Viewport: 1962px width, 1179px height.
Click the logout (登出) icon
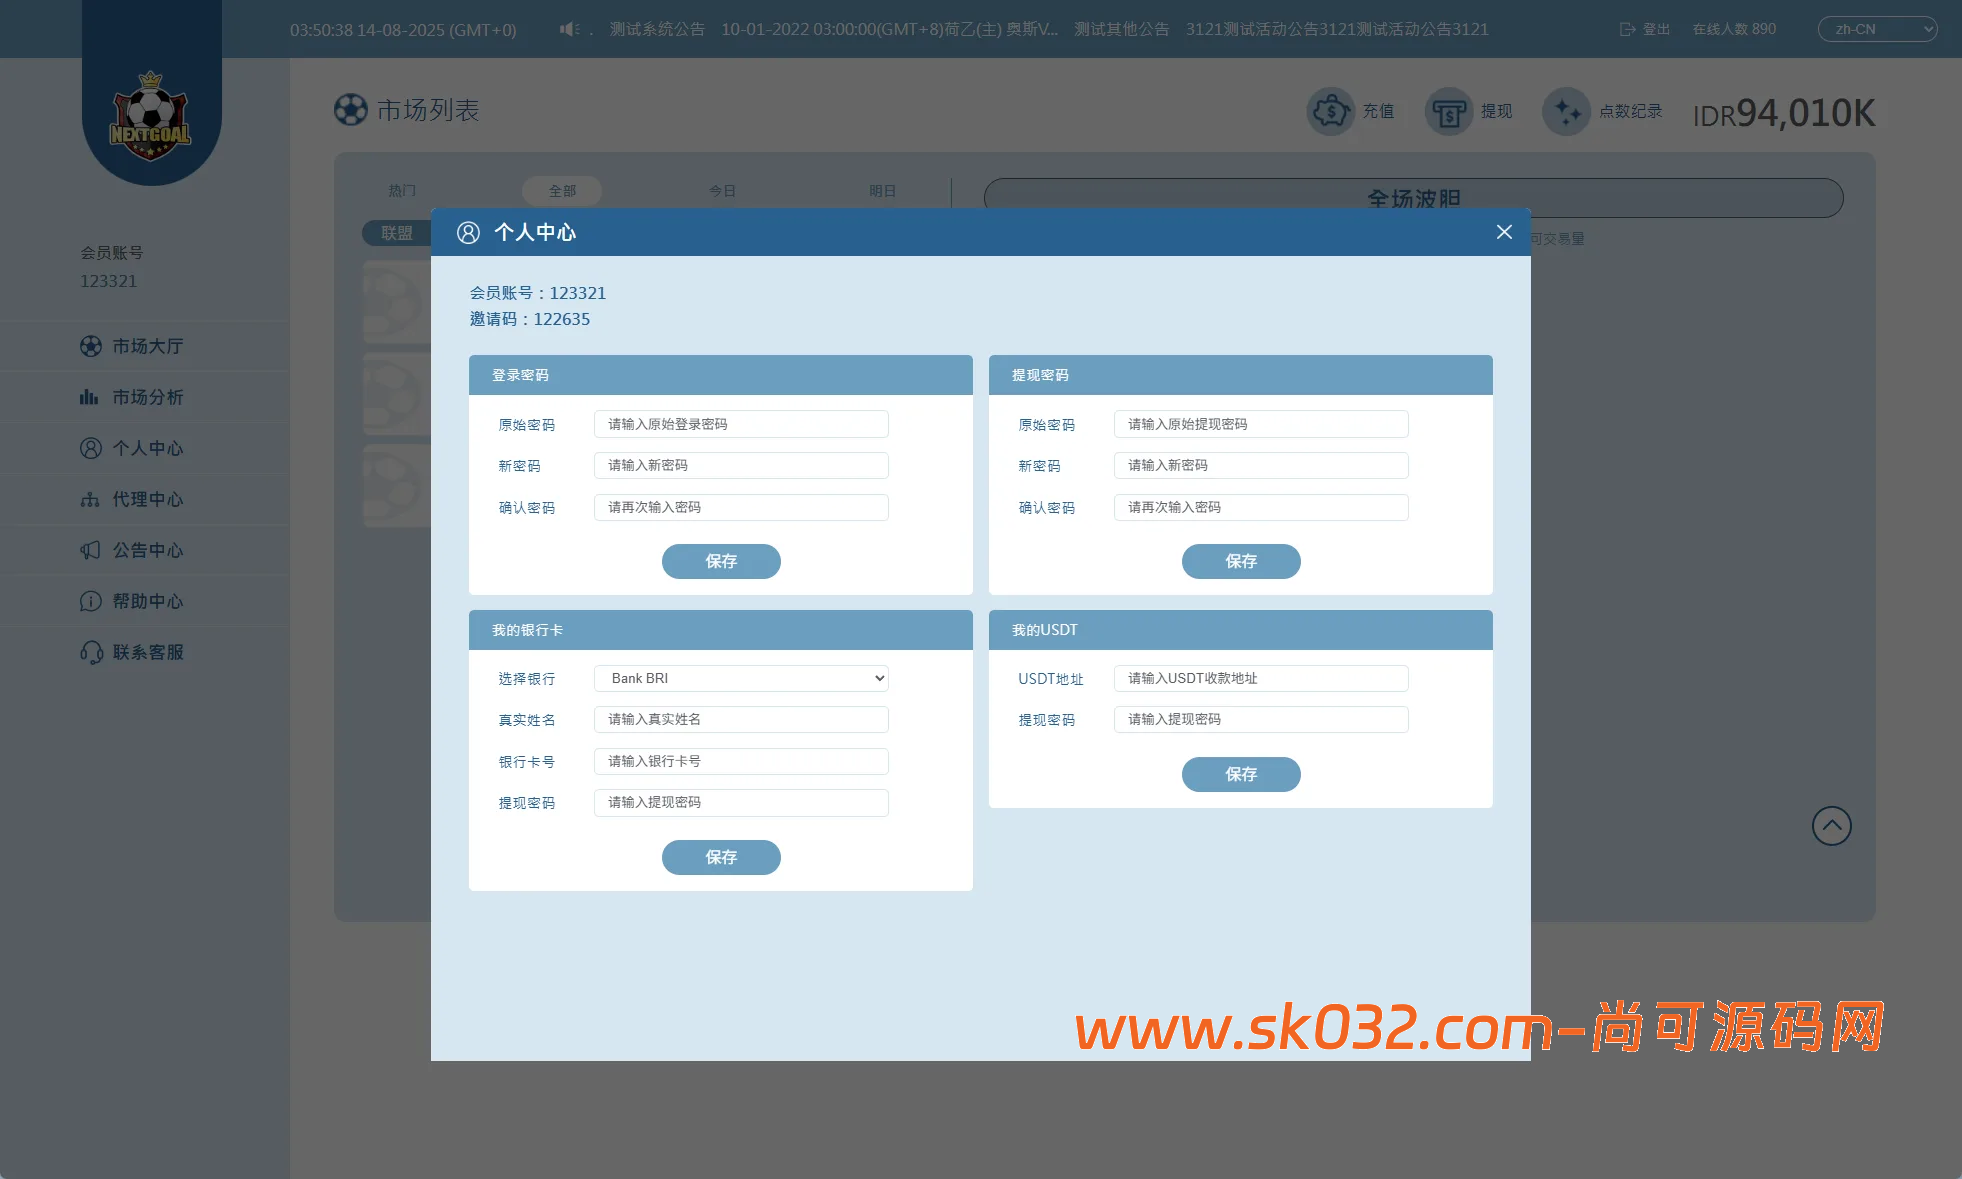pos(1627,30)
